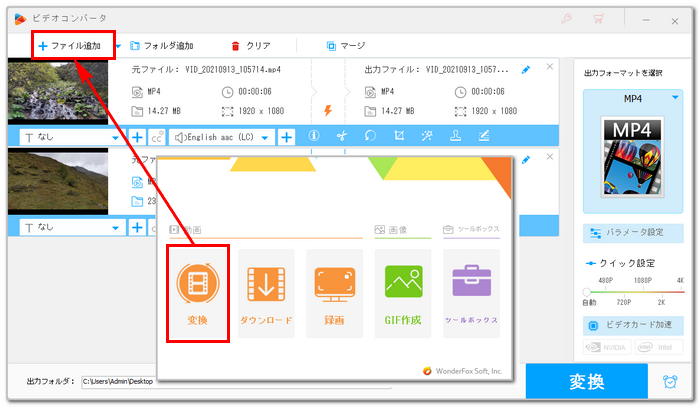Click the big blue 変換 convert button
This screenshot has width=700, height=407.
point(587,381)
